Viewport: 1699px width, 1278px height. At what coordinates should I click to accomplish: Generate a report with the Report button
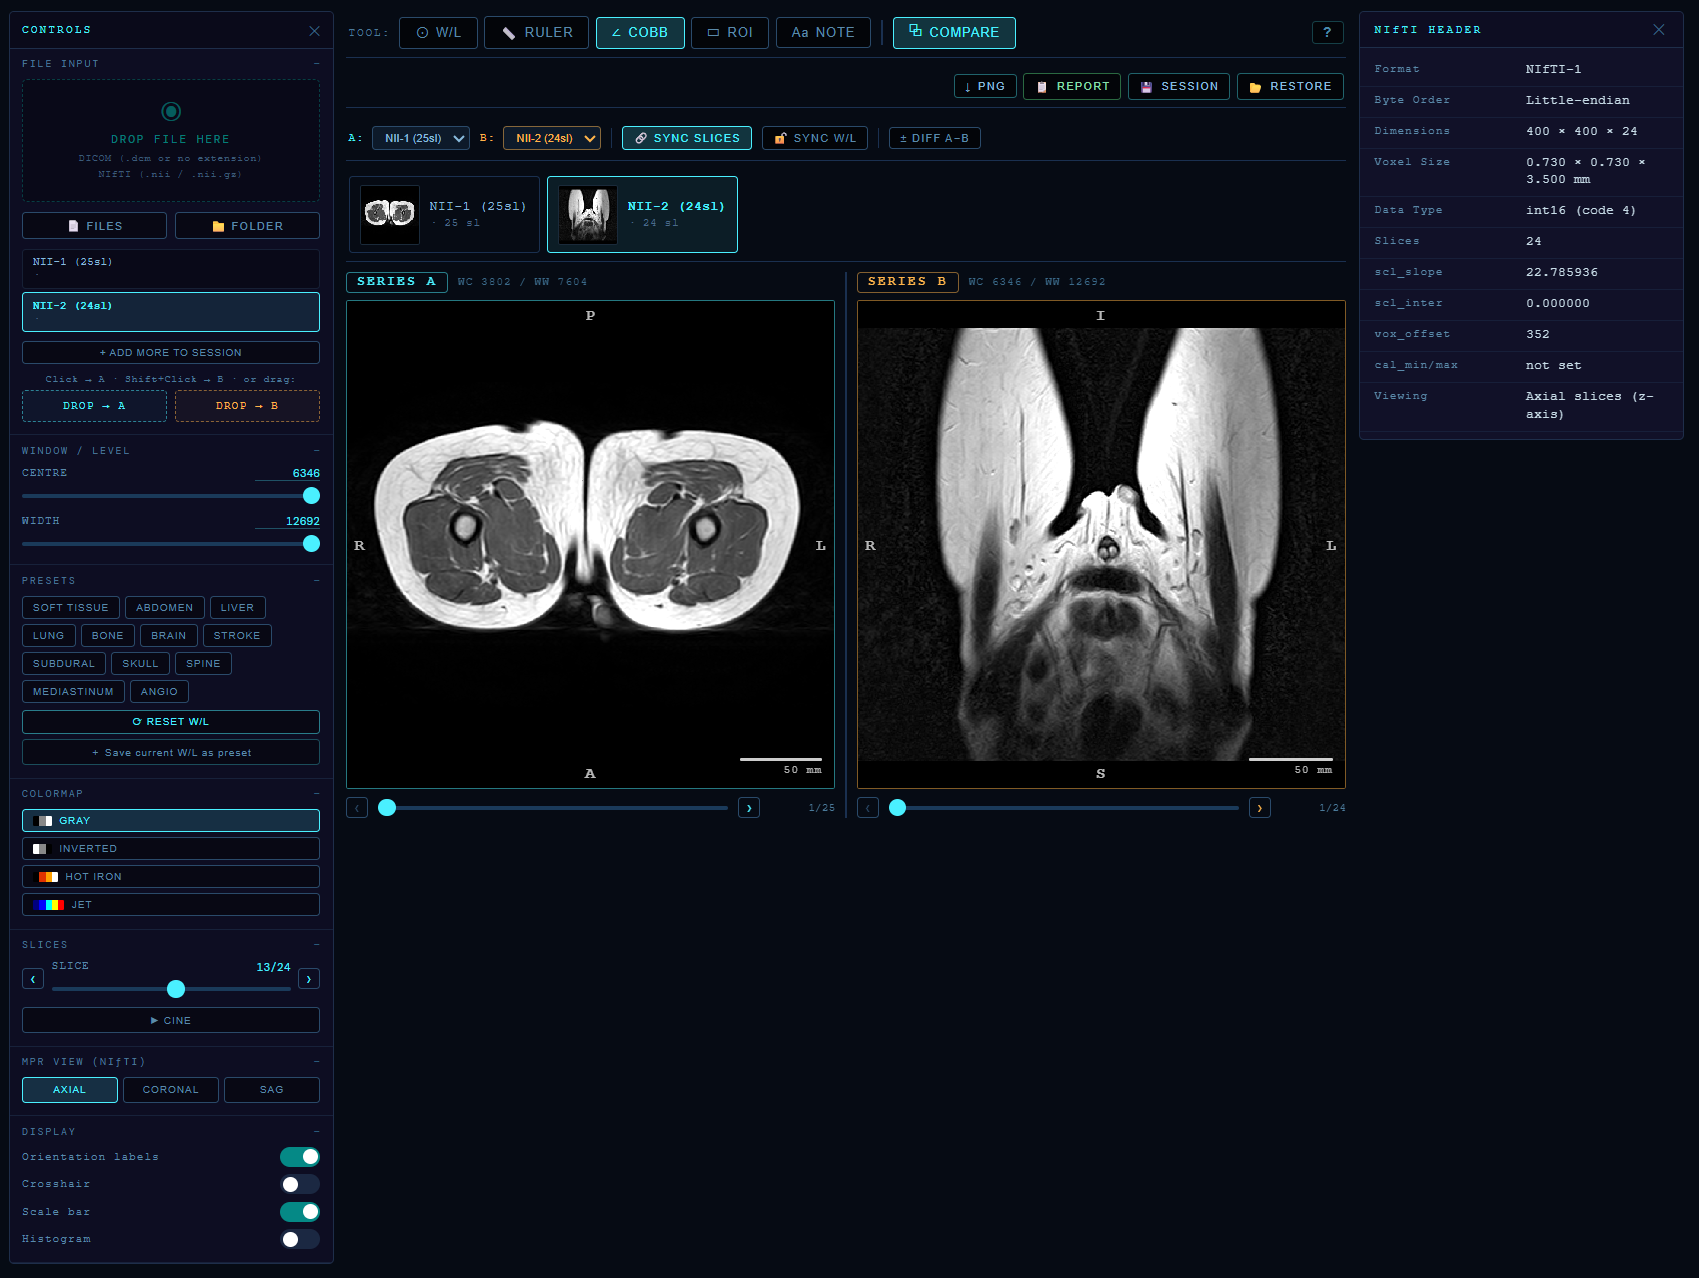click(1071, 87)
